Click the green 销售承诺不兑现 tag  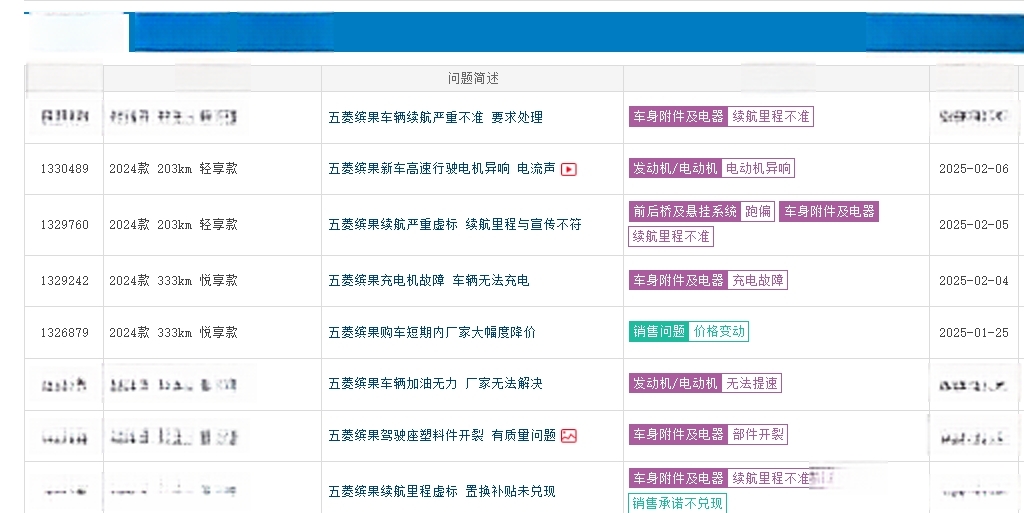click(x=677, y=503)
